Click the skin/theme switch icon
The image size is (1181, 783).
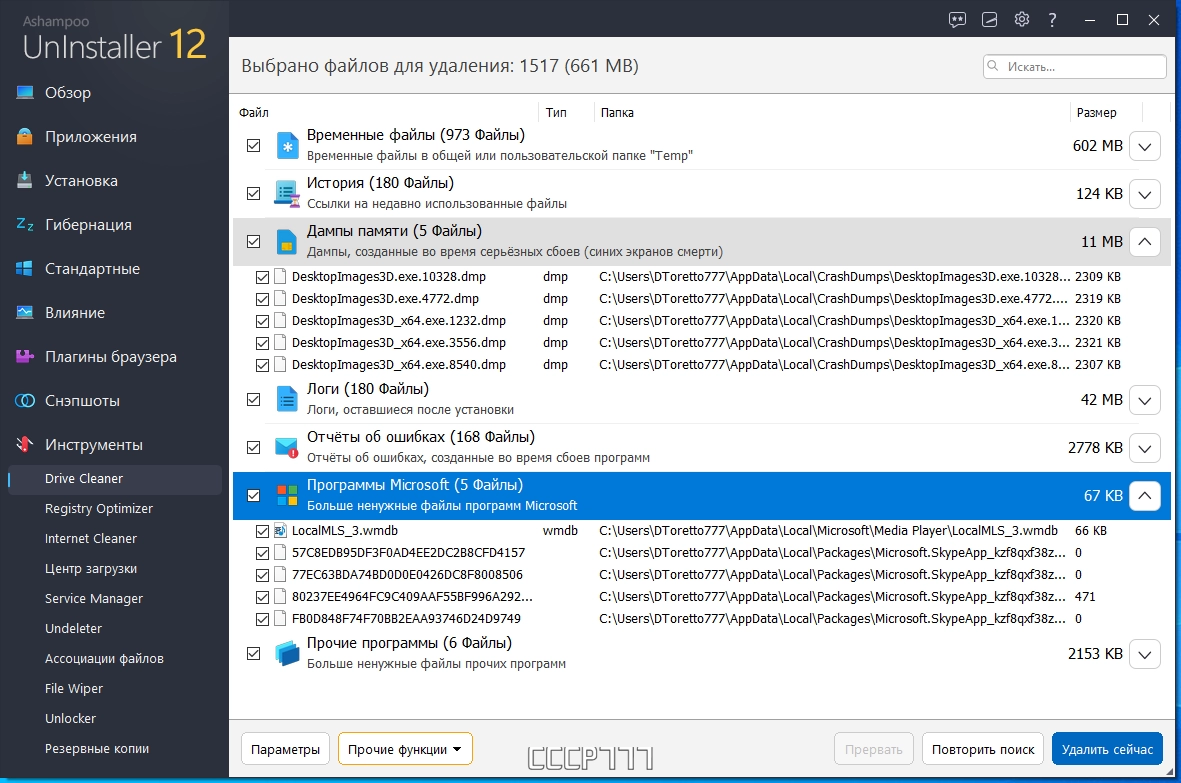990,19
